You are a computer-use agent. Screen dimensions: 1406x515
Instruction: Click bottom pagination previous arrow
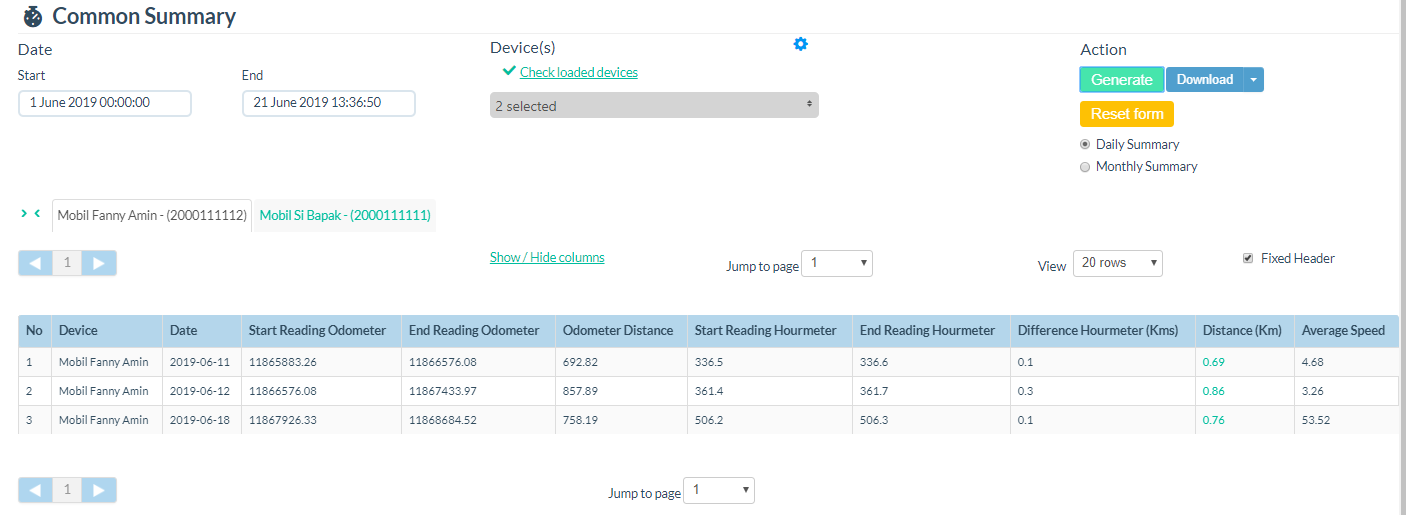(35, 490)
